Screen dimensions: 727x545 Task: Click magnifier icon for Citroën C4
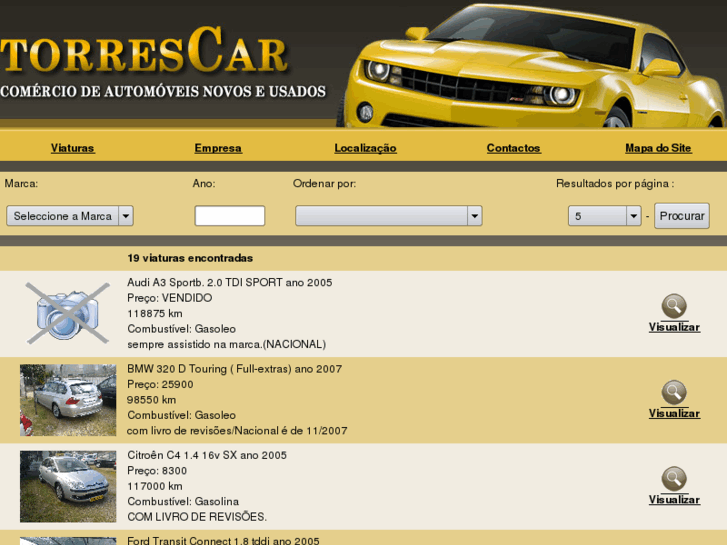point(674,479)
